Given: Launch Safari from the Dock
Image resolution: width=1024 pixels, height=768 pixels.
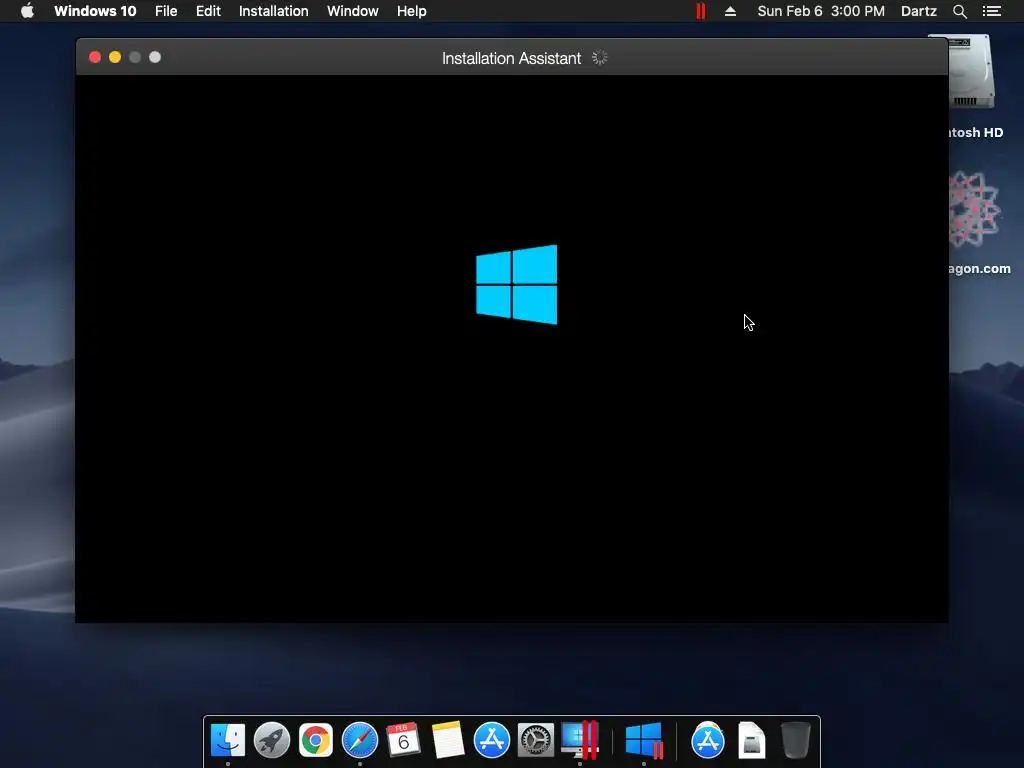Looking at the screenshot, I should pyautogui.click(x=360, y=740).
